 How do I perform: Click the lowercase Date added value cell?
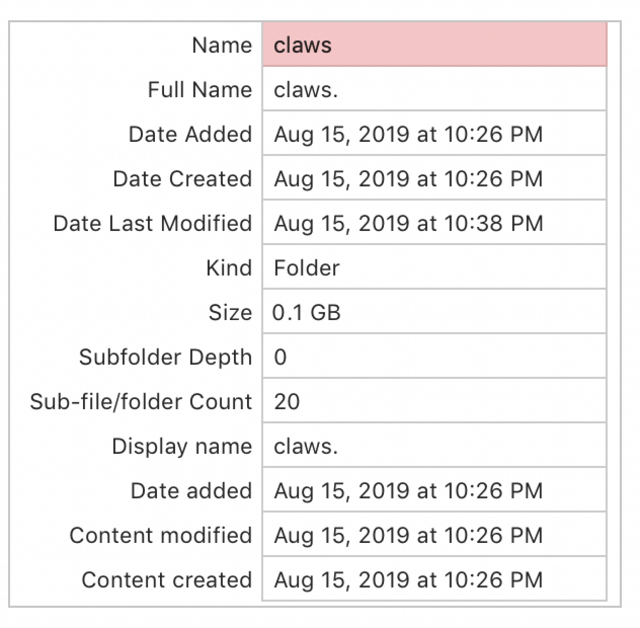coord(435,490)
